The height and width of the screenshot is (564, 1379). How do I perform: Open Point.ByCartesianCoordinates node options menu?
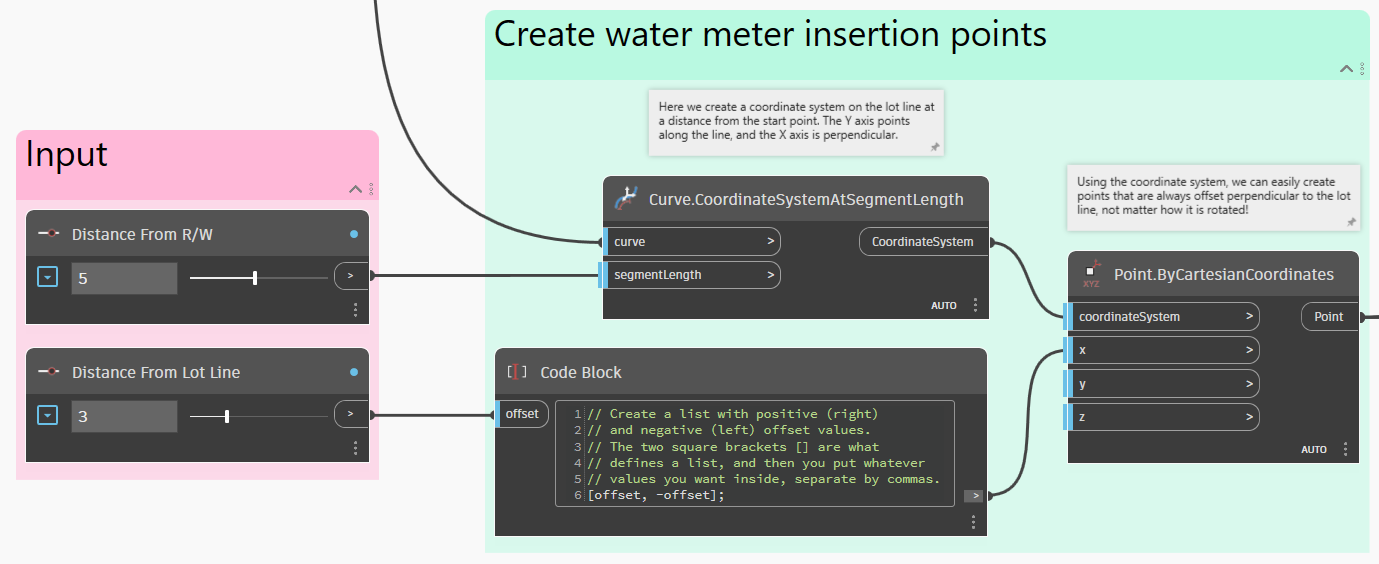click(x=1346, y=449)
